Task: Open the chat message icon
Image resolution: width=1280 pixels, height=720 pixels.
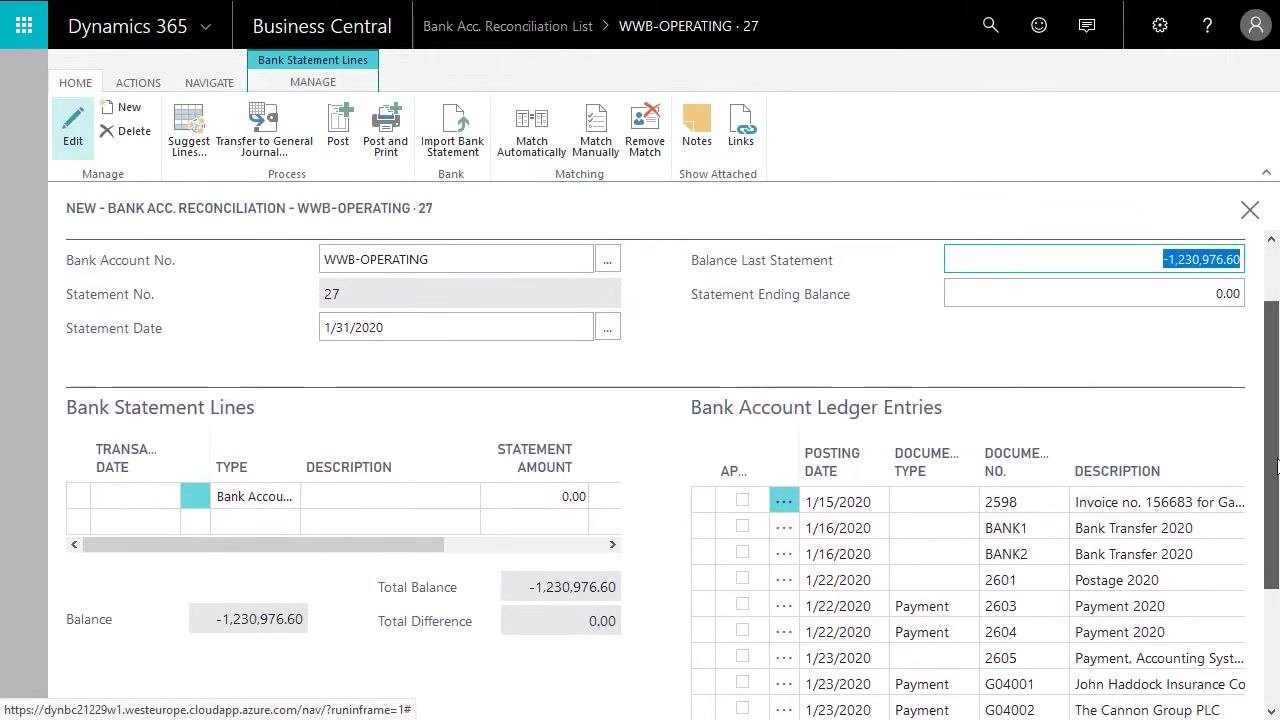Action: (x=1087, y=25)
